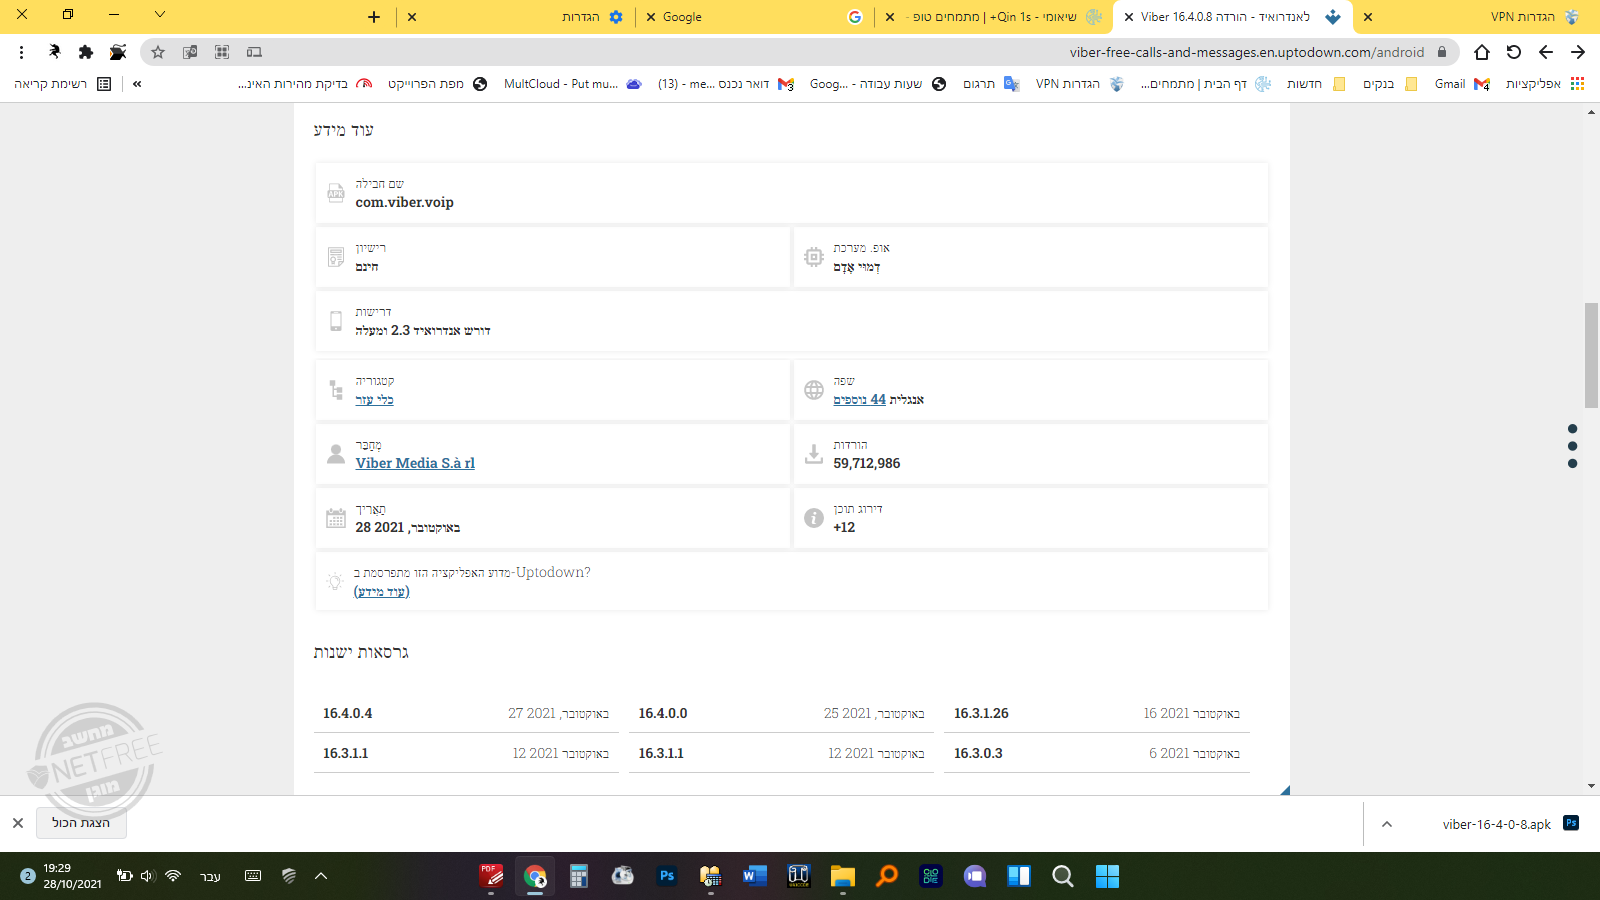Open the volume speaker tray icon
This screenshot has width=1600, height=900.
(148, 876)
